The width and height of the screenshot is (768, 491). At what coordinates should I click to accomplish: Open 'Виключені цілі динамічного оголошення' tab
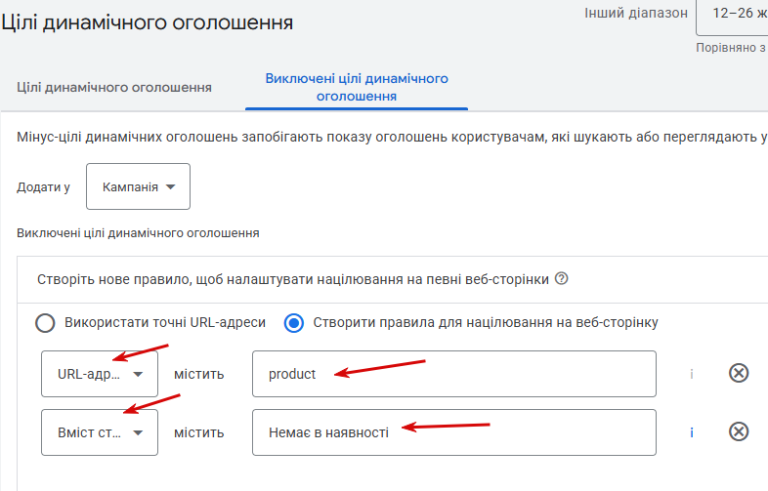[357, 87]
